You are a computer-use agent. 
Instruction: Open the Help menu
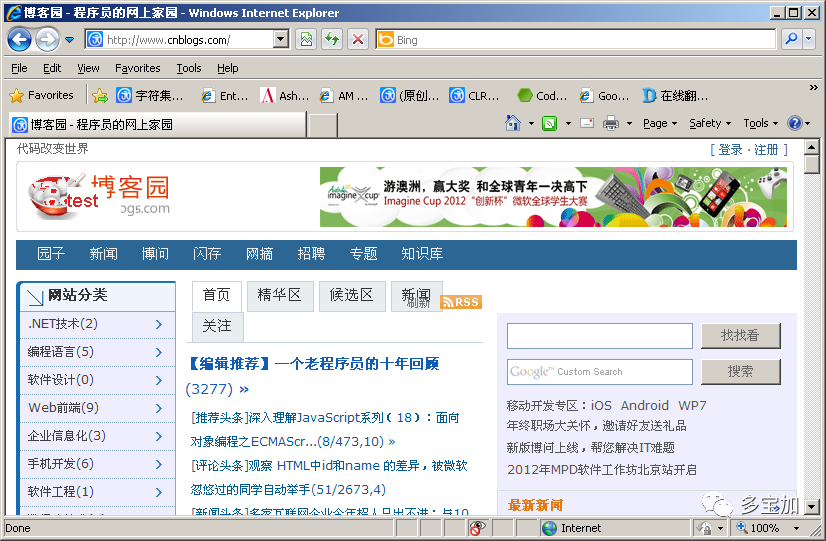click(228, 68)
